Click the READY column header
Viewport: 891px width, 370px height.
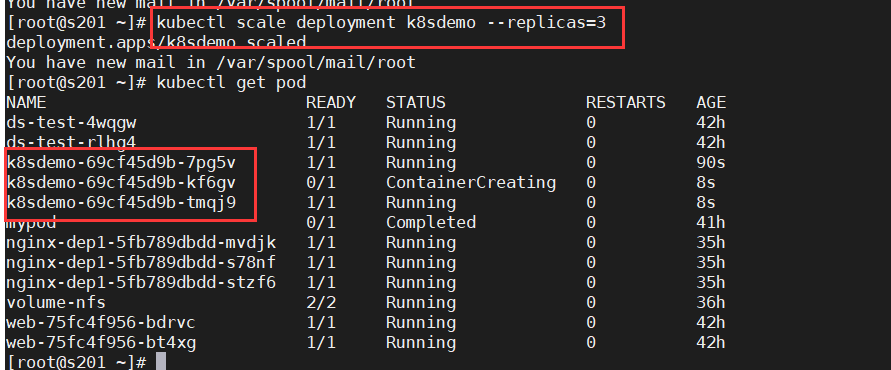click(331, 103)
